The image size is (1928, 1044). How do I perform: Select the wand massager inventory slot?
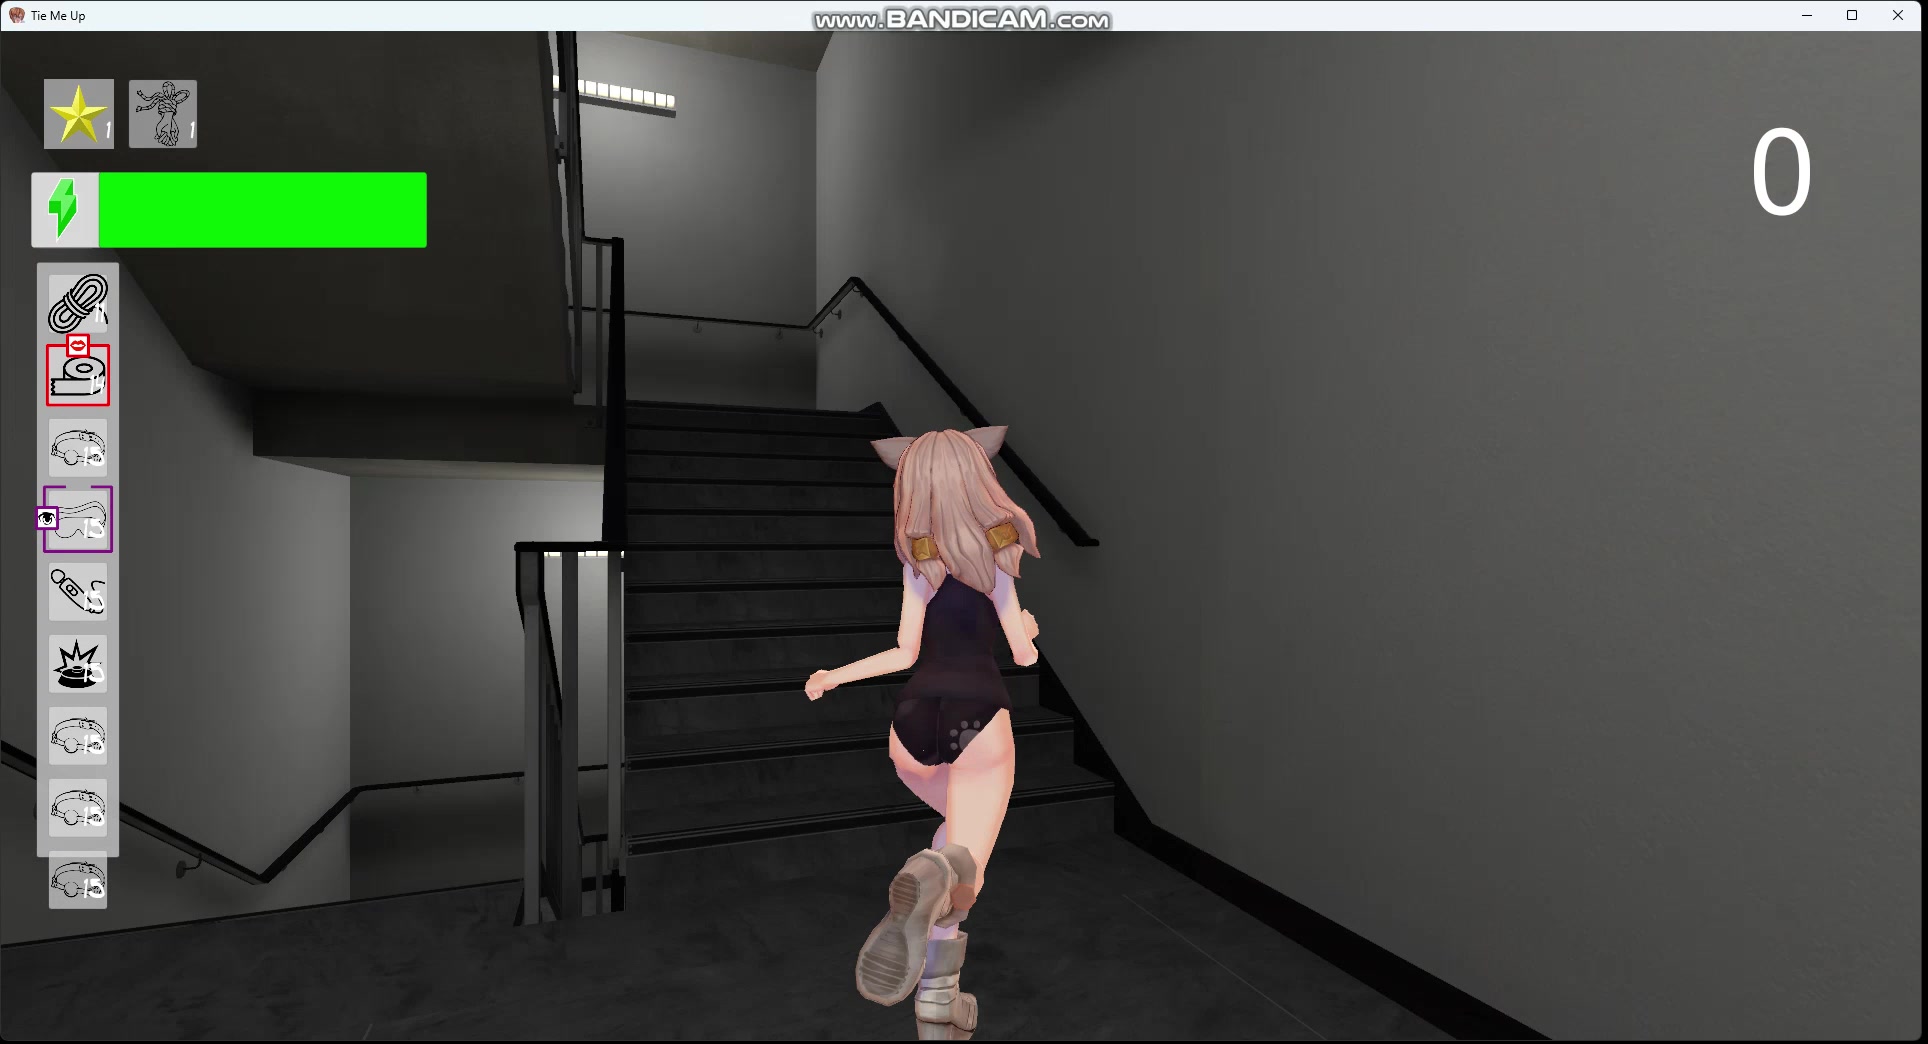point(78,592)
